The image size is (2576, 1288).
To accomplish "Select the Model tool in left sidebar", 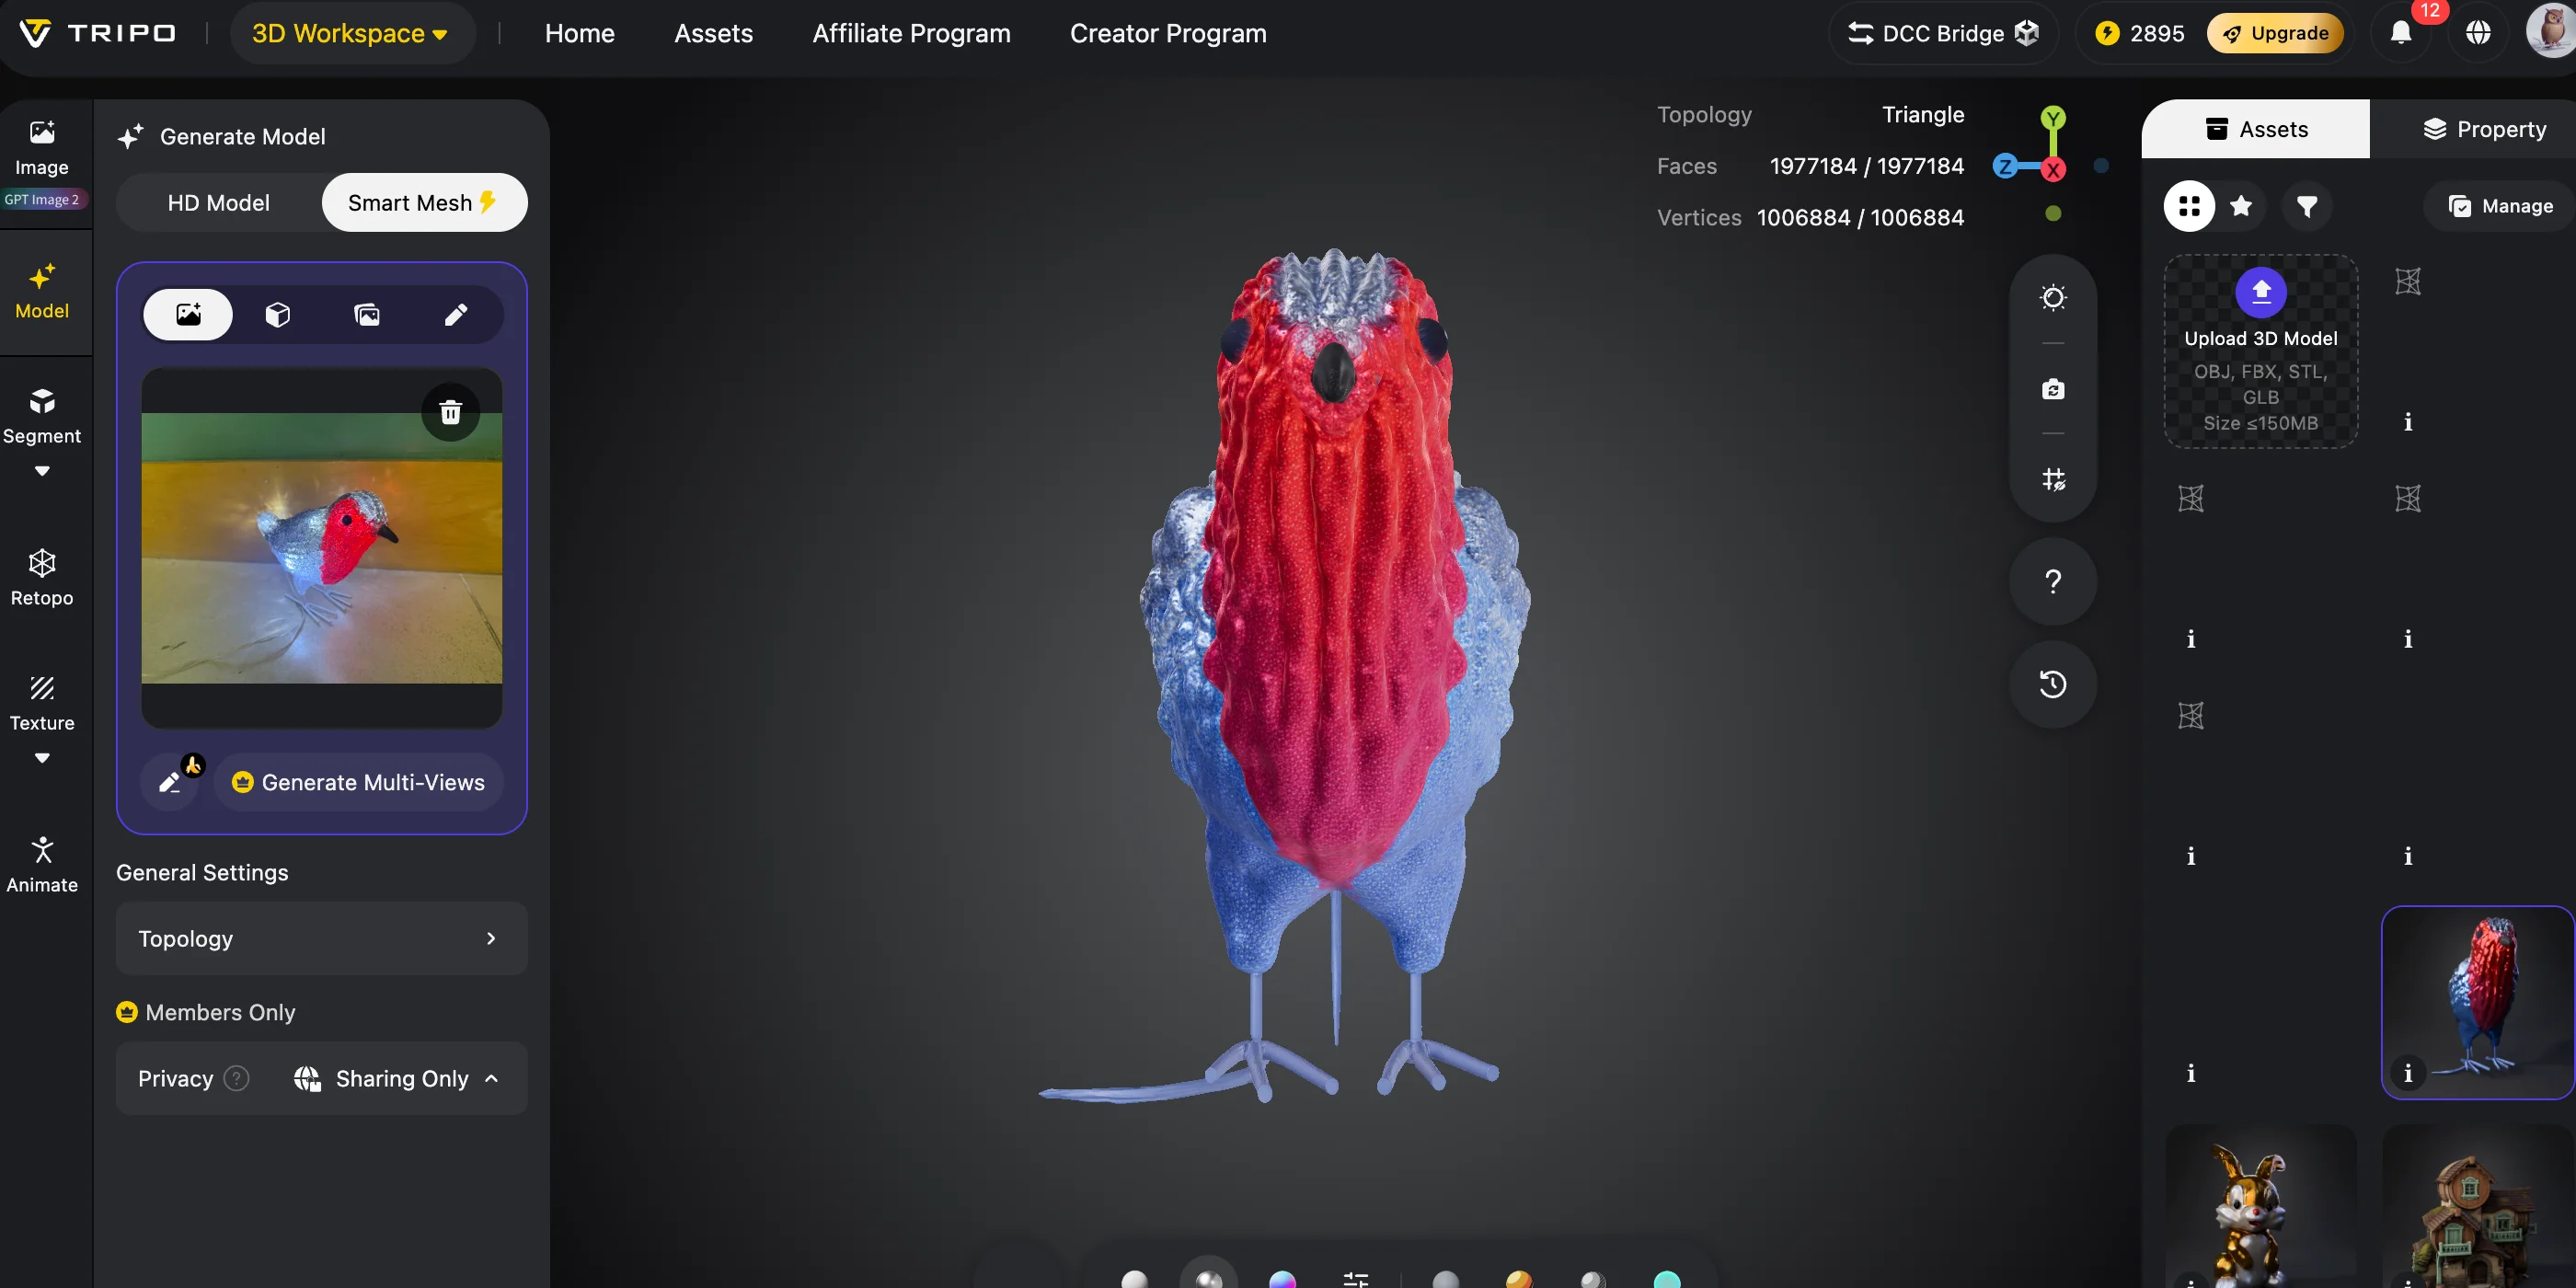I will [x=41, y=291].
